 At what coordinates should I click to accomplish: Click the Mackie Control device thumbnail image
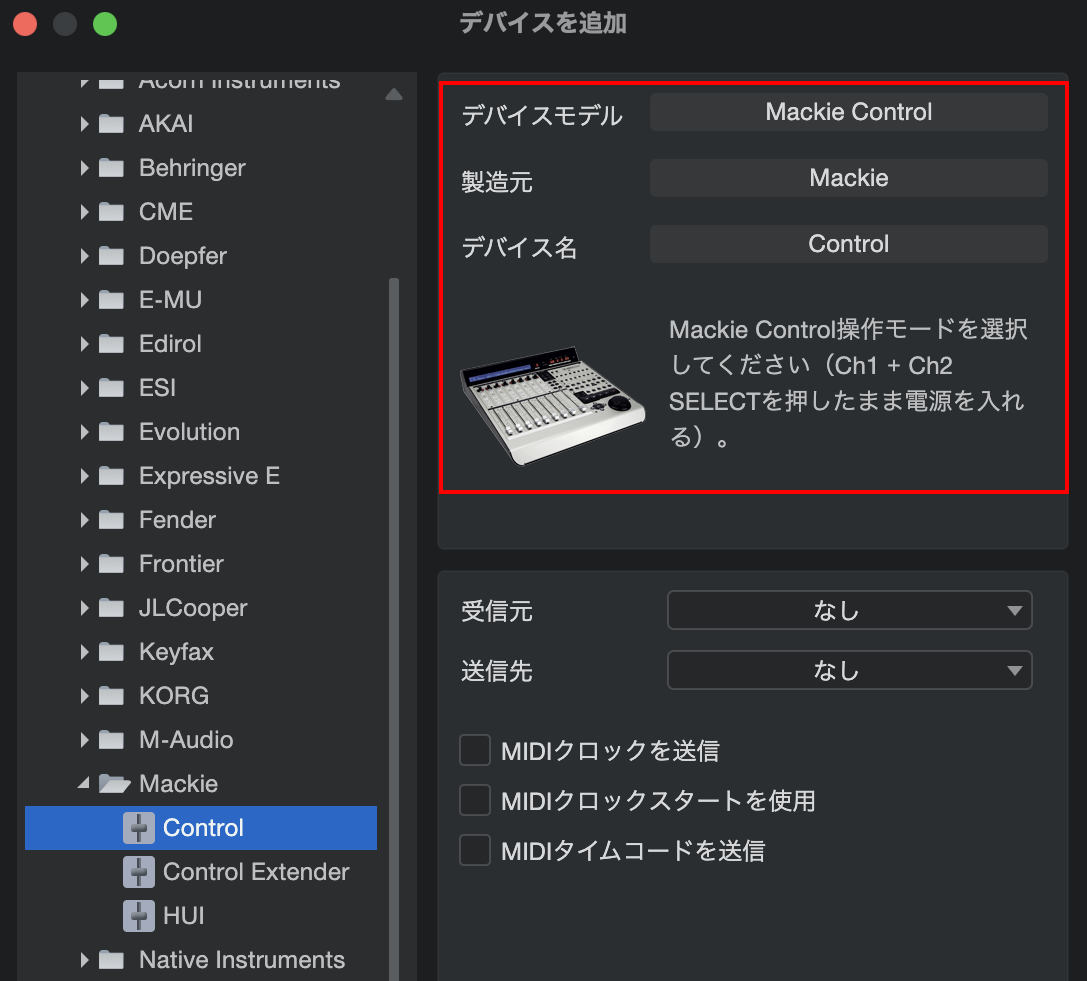553,406
